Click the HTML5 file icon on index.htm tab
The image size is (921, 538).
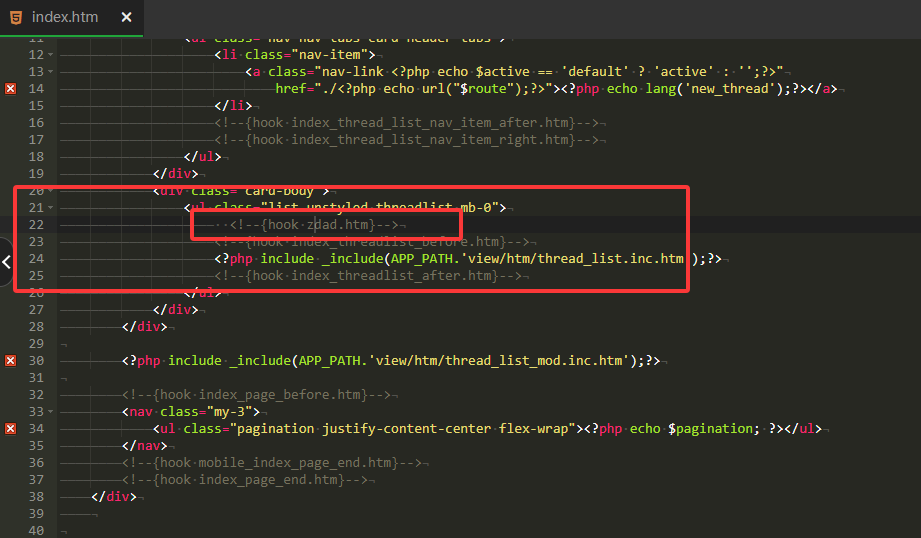17,17
